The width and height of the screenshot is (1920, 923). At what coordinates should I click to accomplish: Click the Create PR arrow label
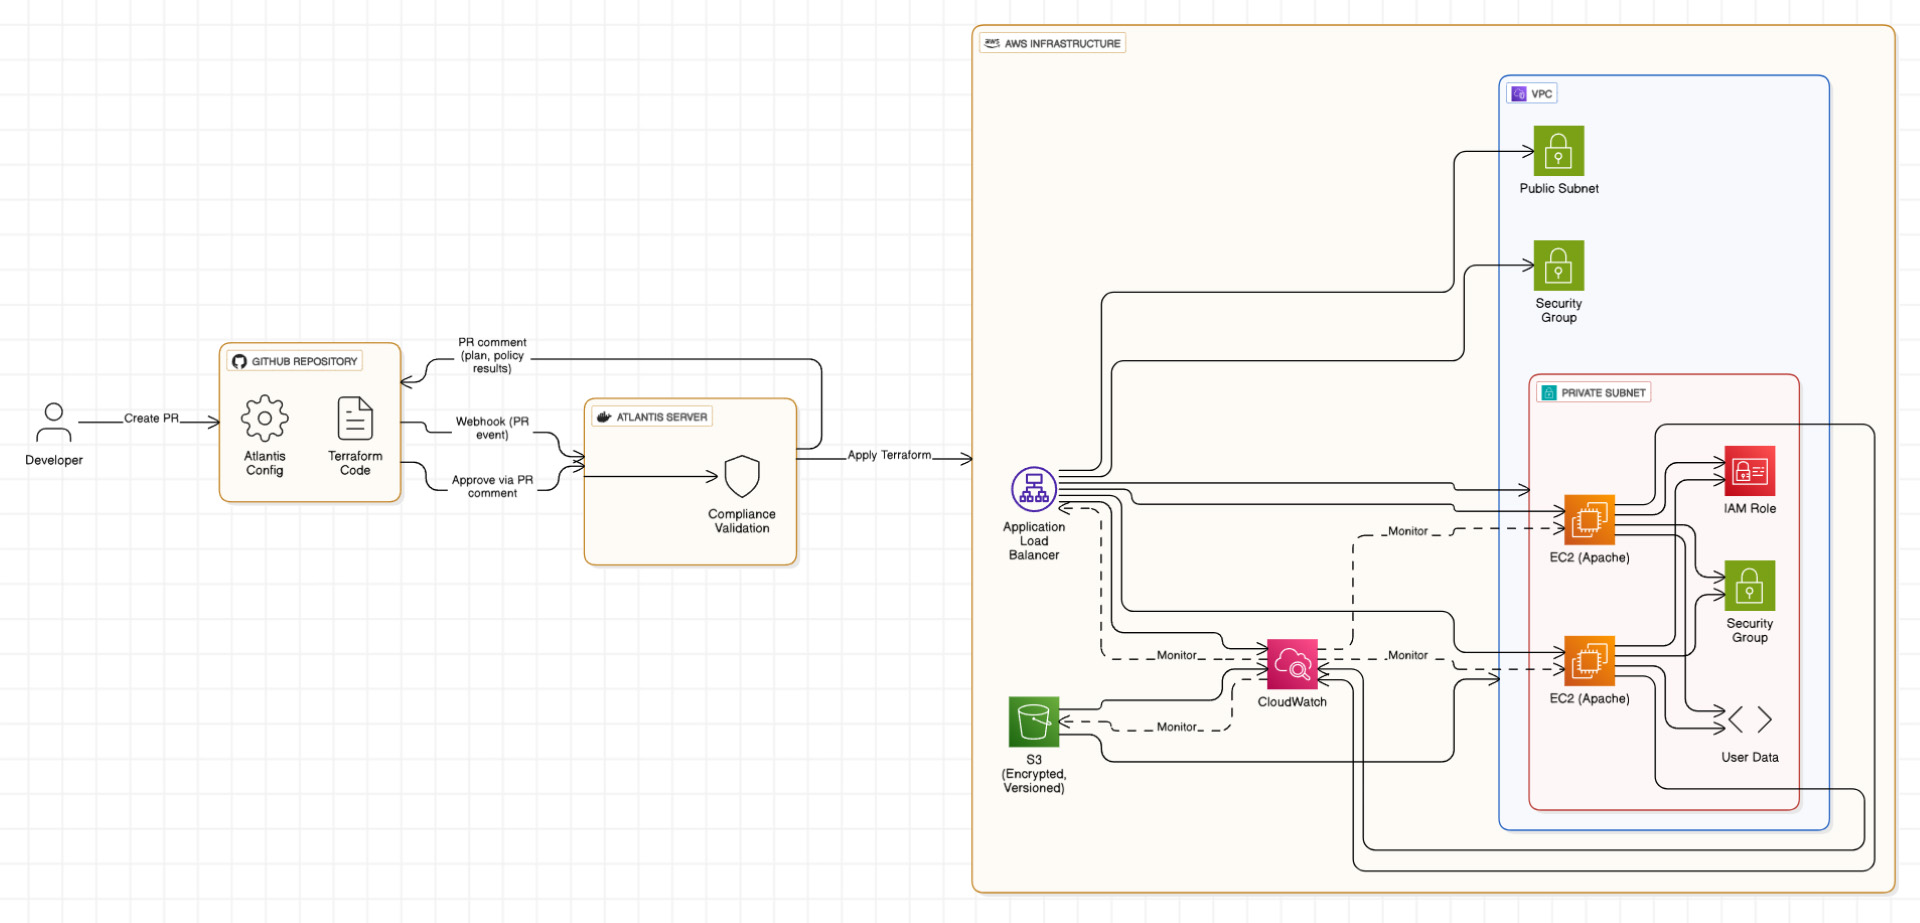(151, 418)
